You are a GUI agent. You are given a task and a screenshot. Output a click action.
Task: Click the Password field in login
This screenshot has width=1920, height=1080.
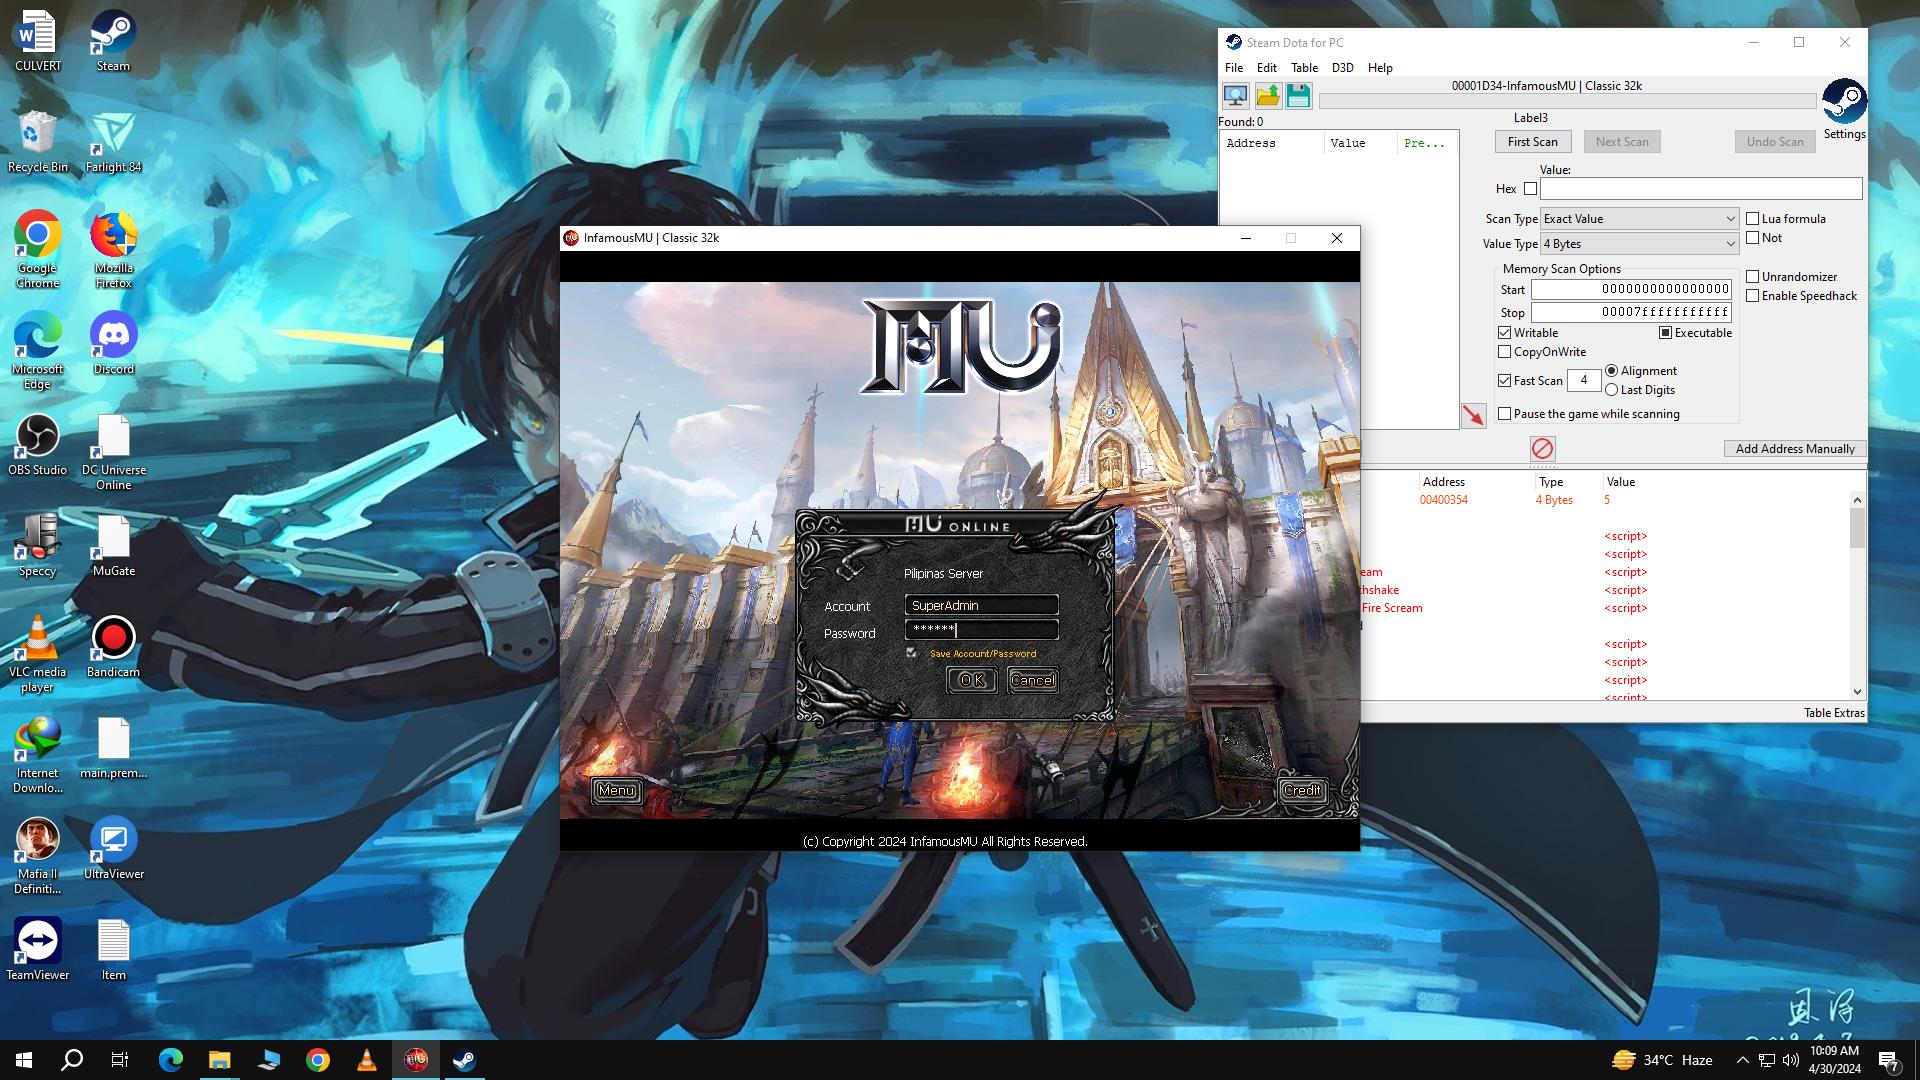click(x=981, y=629)
